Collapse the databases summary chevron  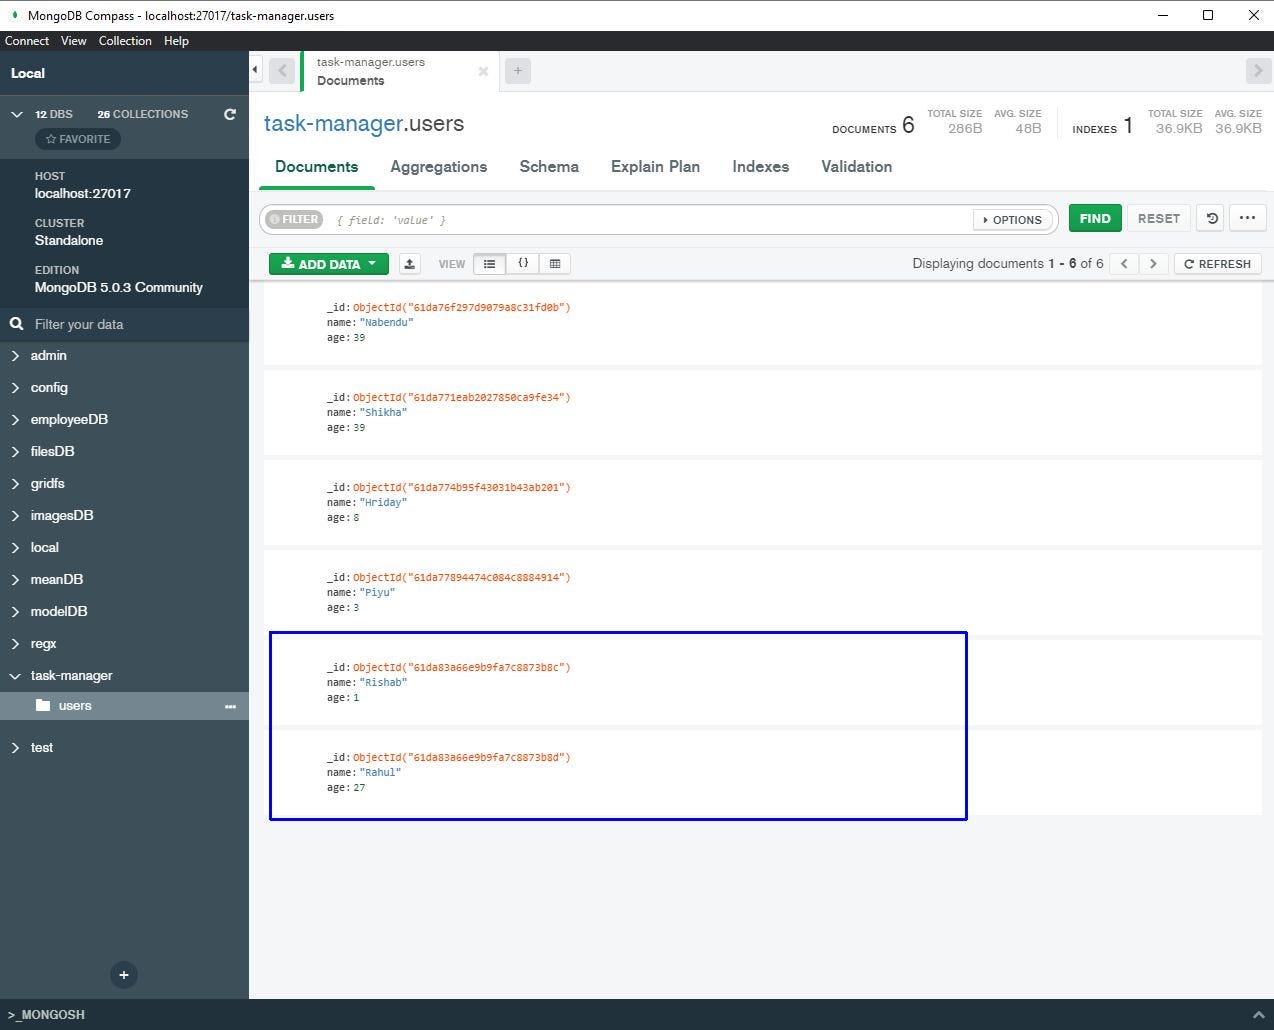tap(16, 114)
